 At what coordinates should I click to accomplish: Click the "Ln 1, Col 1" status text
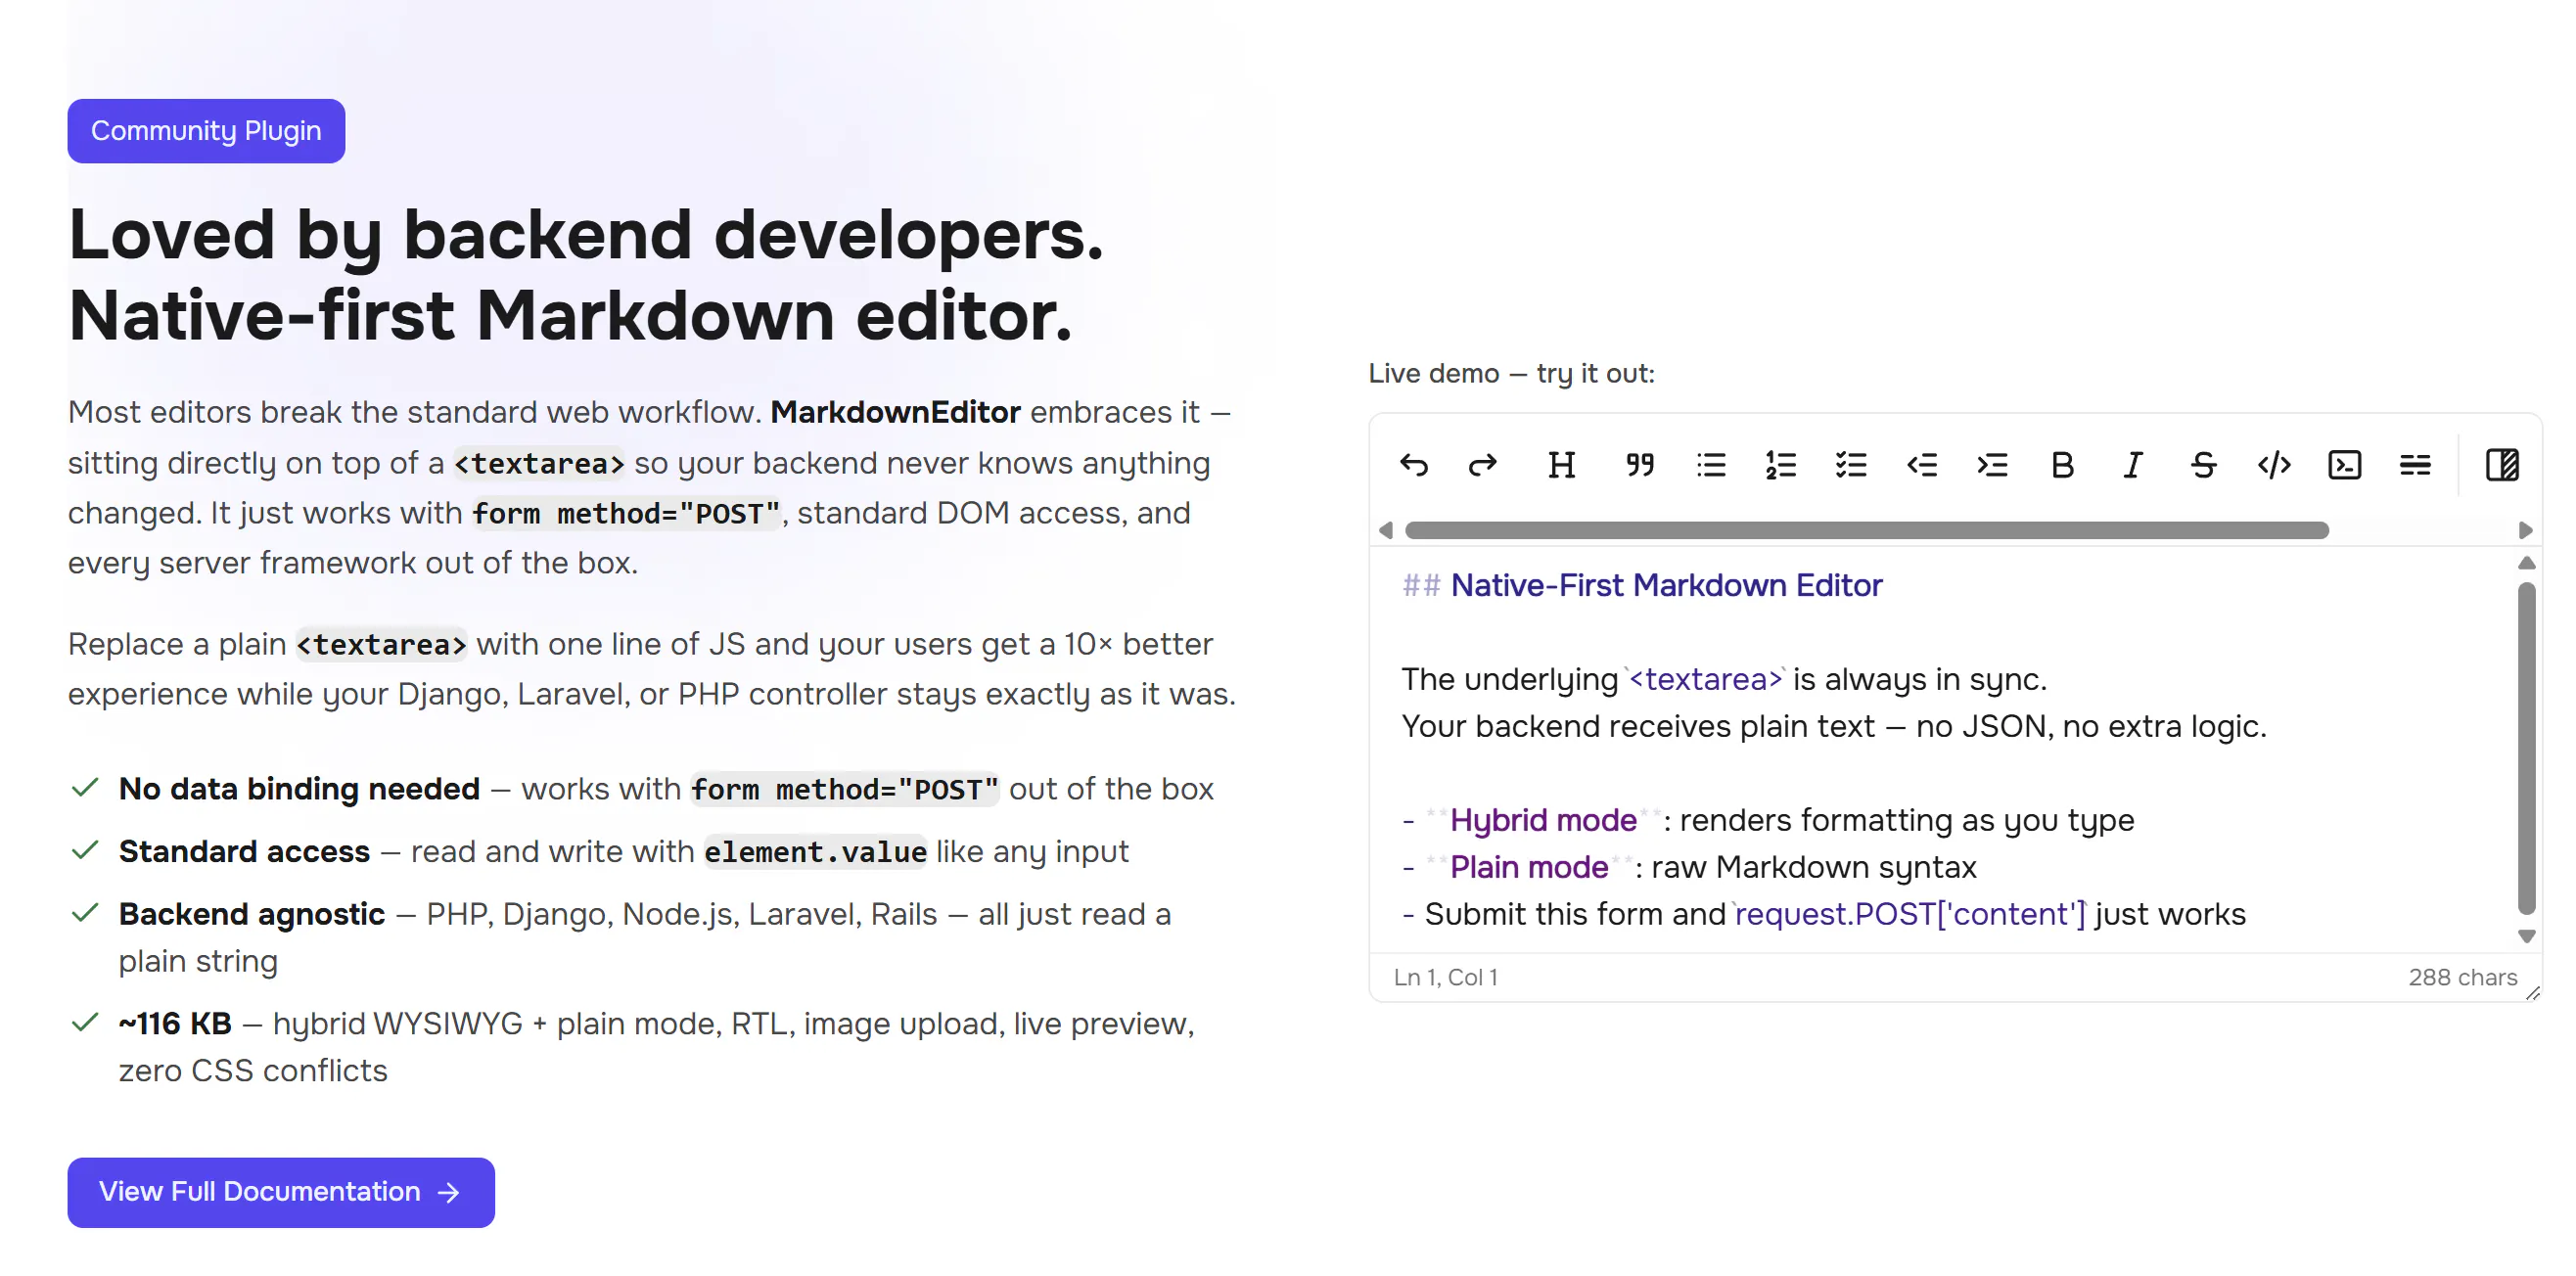click(1446, 977)
